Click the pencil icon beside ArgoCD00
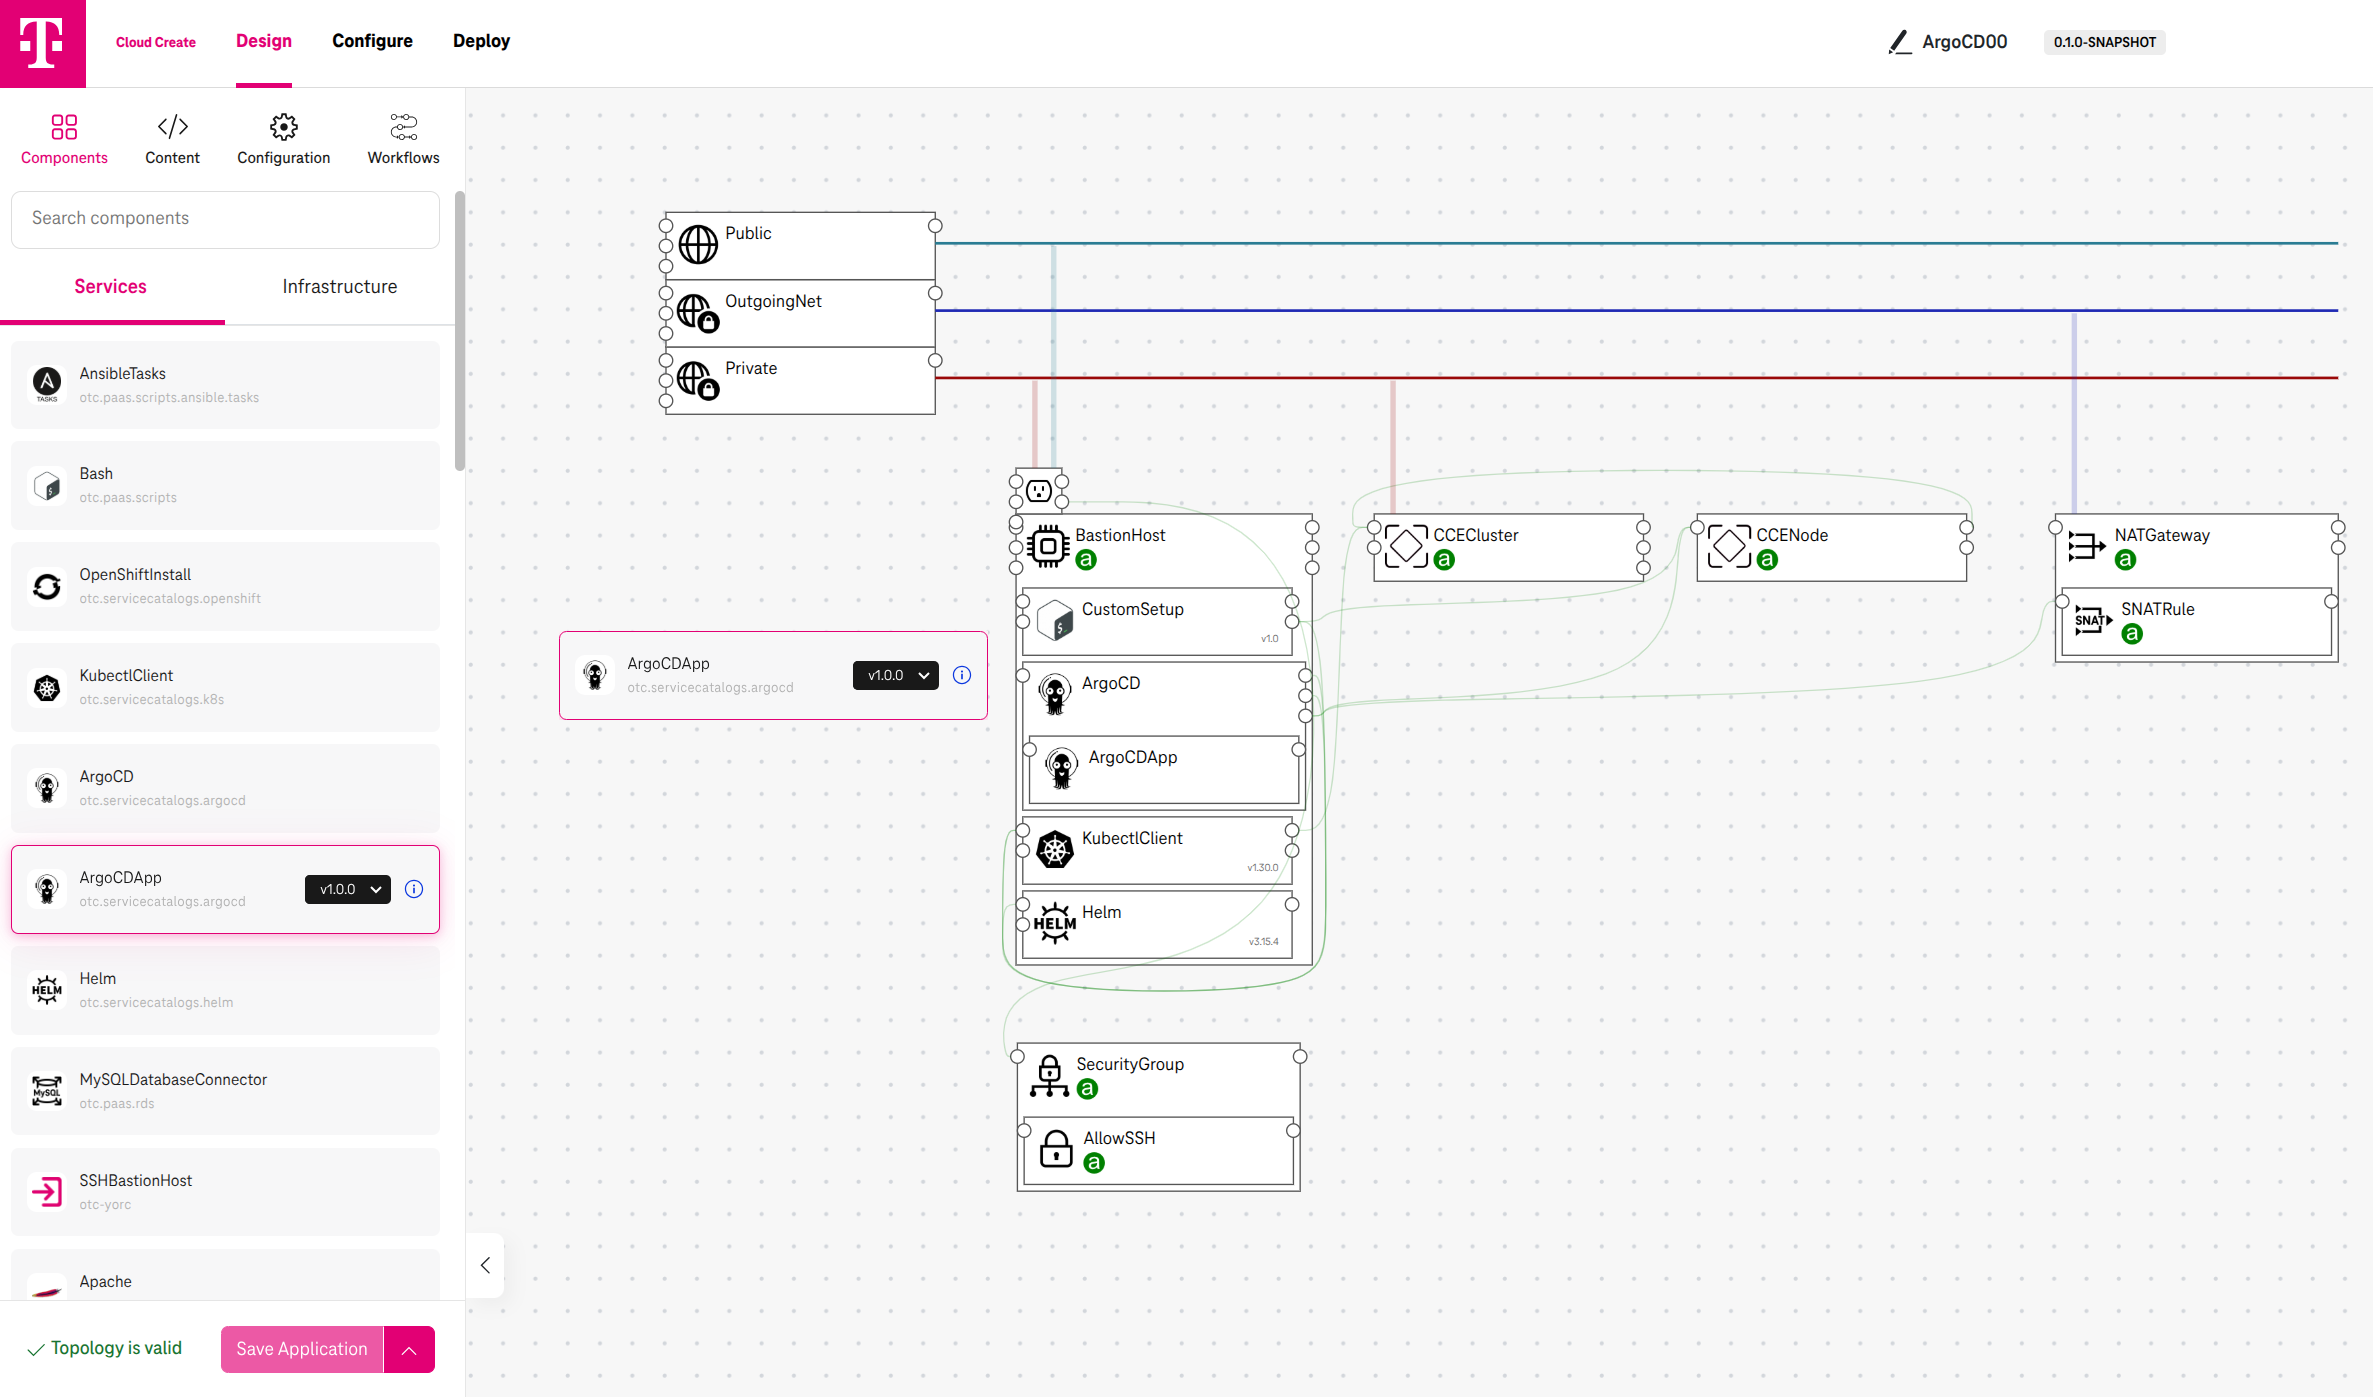This screenshot has width=2373, height=1397. (x=1899, y=42)
